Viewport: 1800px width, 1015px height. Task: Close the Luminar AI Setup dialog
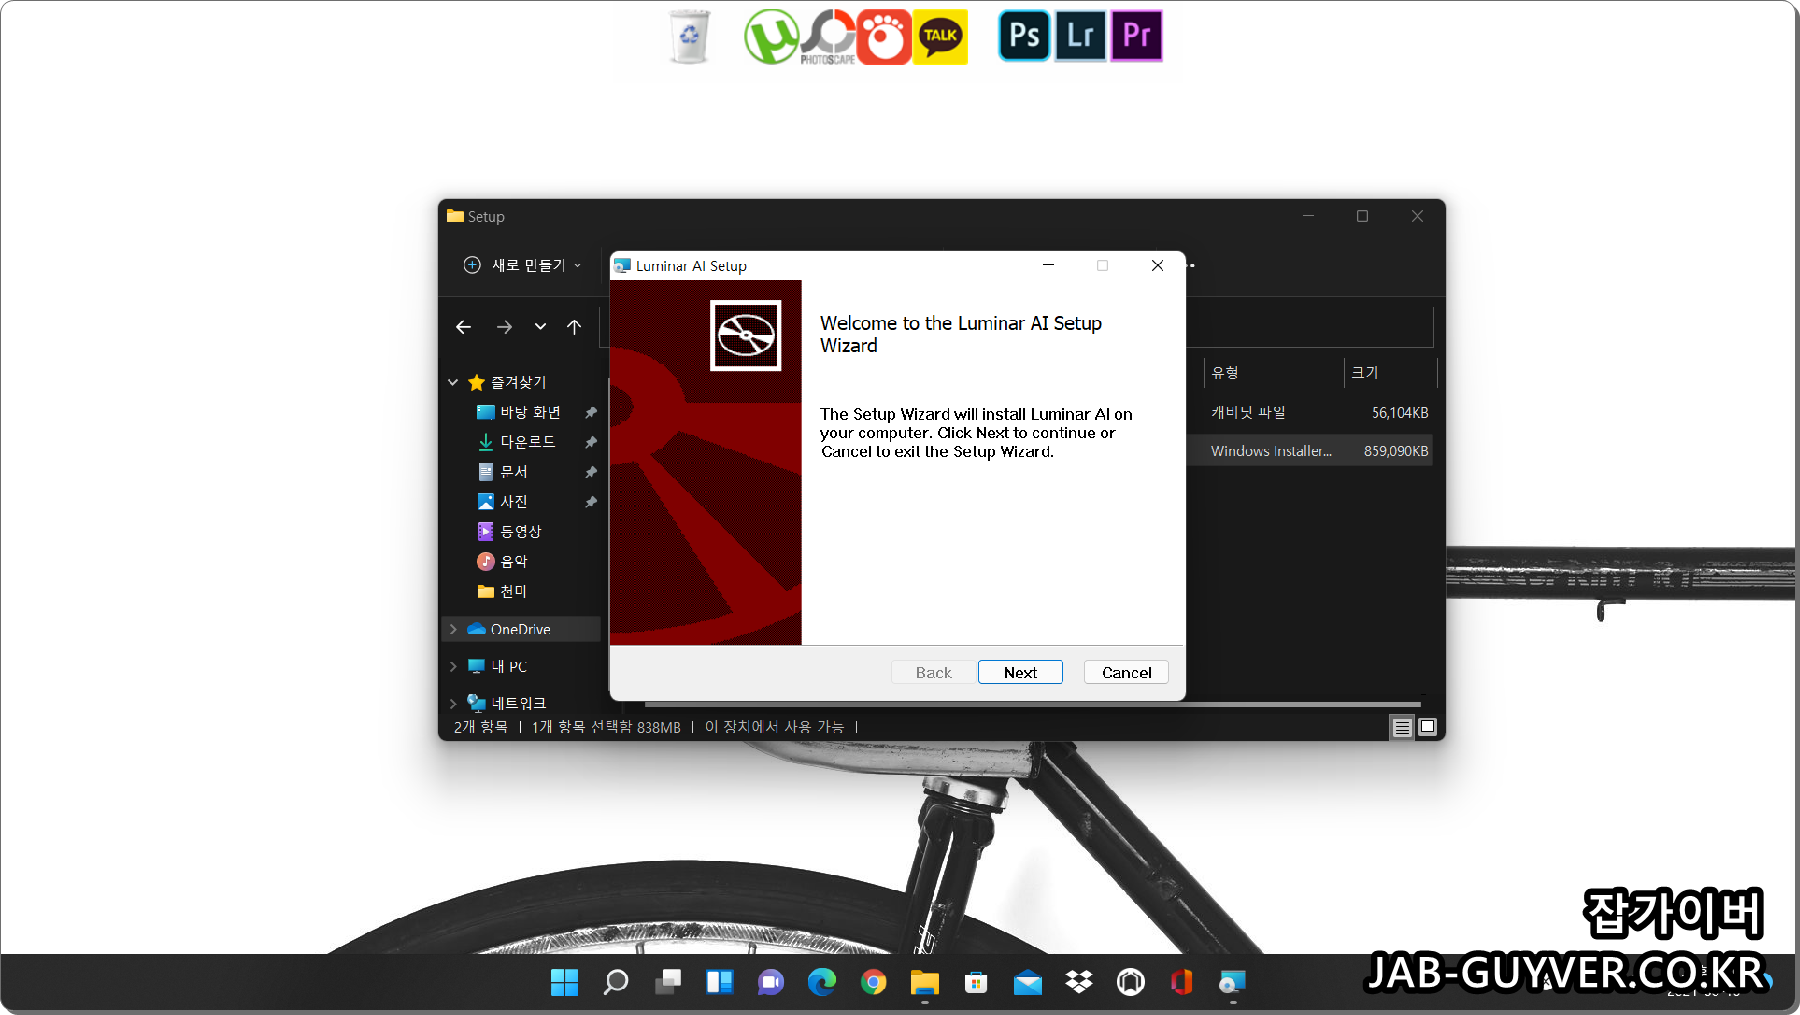point(1157,265)
